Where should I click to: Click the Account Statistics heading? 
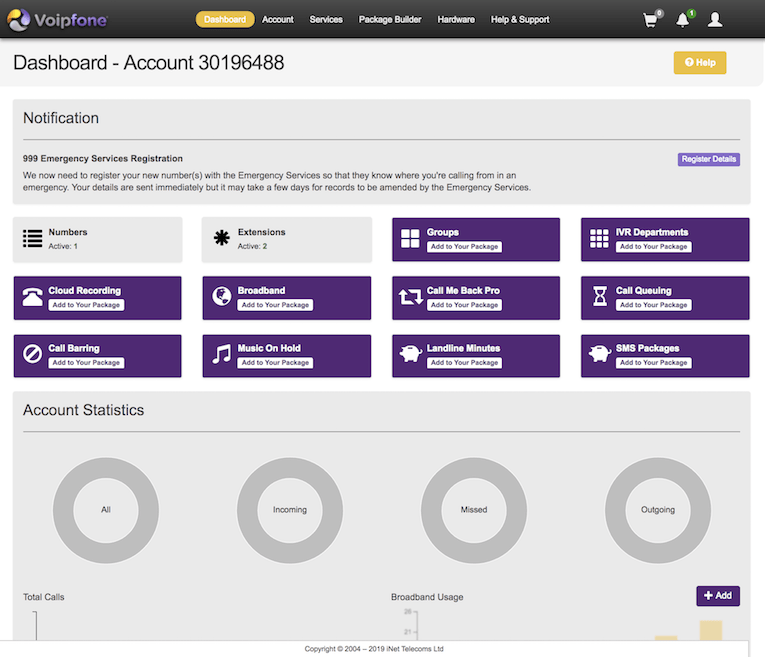pos(83,410)
